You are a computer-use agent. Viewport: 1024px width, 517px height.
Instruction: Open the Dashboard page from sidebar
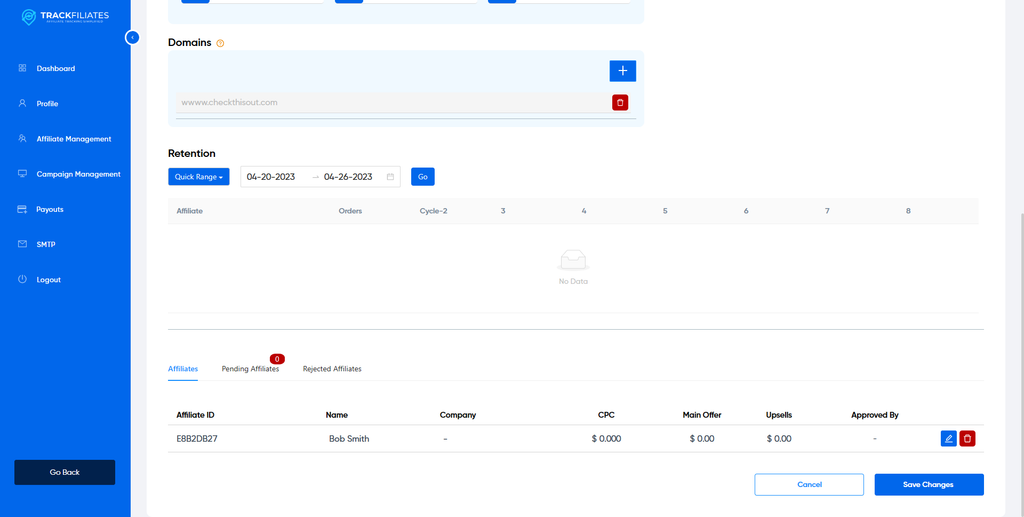56,69
